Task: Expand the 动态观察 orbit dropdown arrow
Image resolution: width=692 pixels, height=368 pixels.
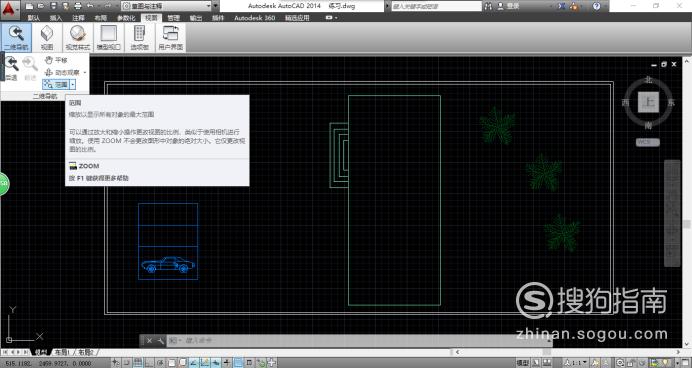Action: 85,72
